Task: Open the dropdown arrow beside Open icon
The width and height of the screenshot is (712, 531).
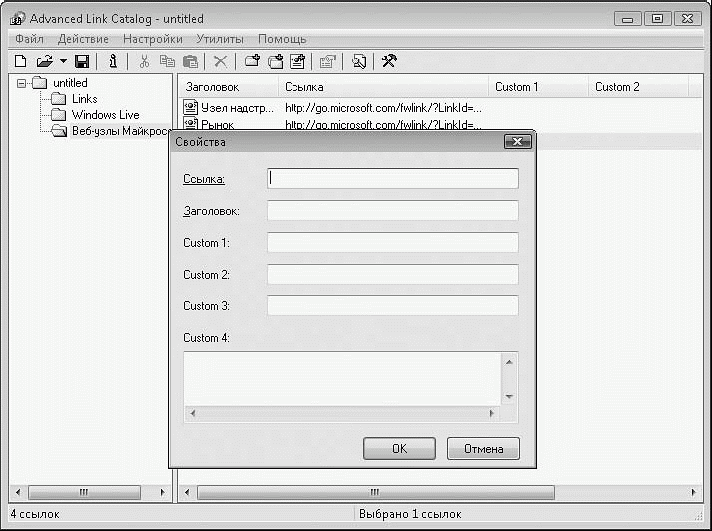Action: (63, 62)
